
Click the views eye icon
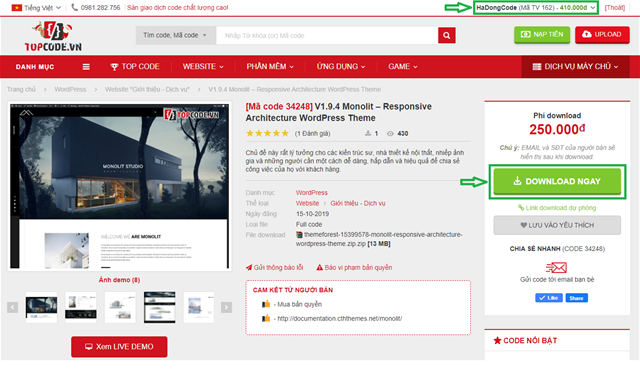click(390, 133)
